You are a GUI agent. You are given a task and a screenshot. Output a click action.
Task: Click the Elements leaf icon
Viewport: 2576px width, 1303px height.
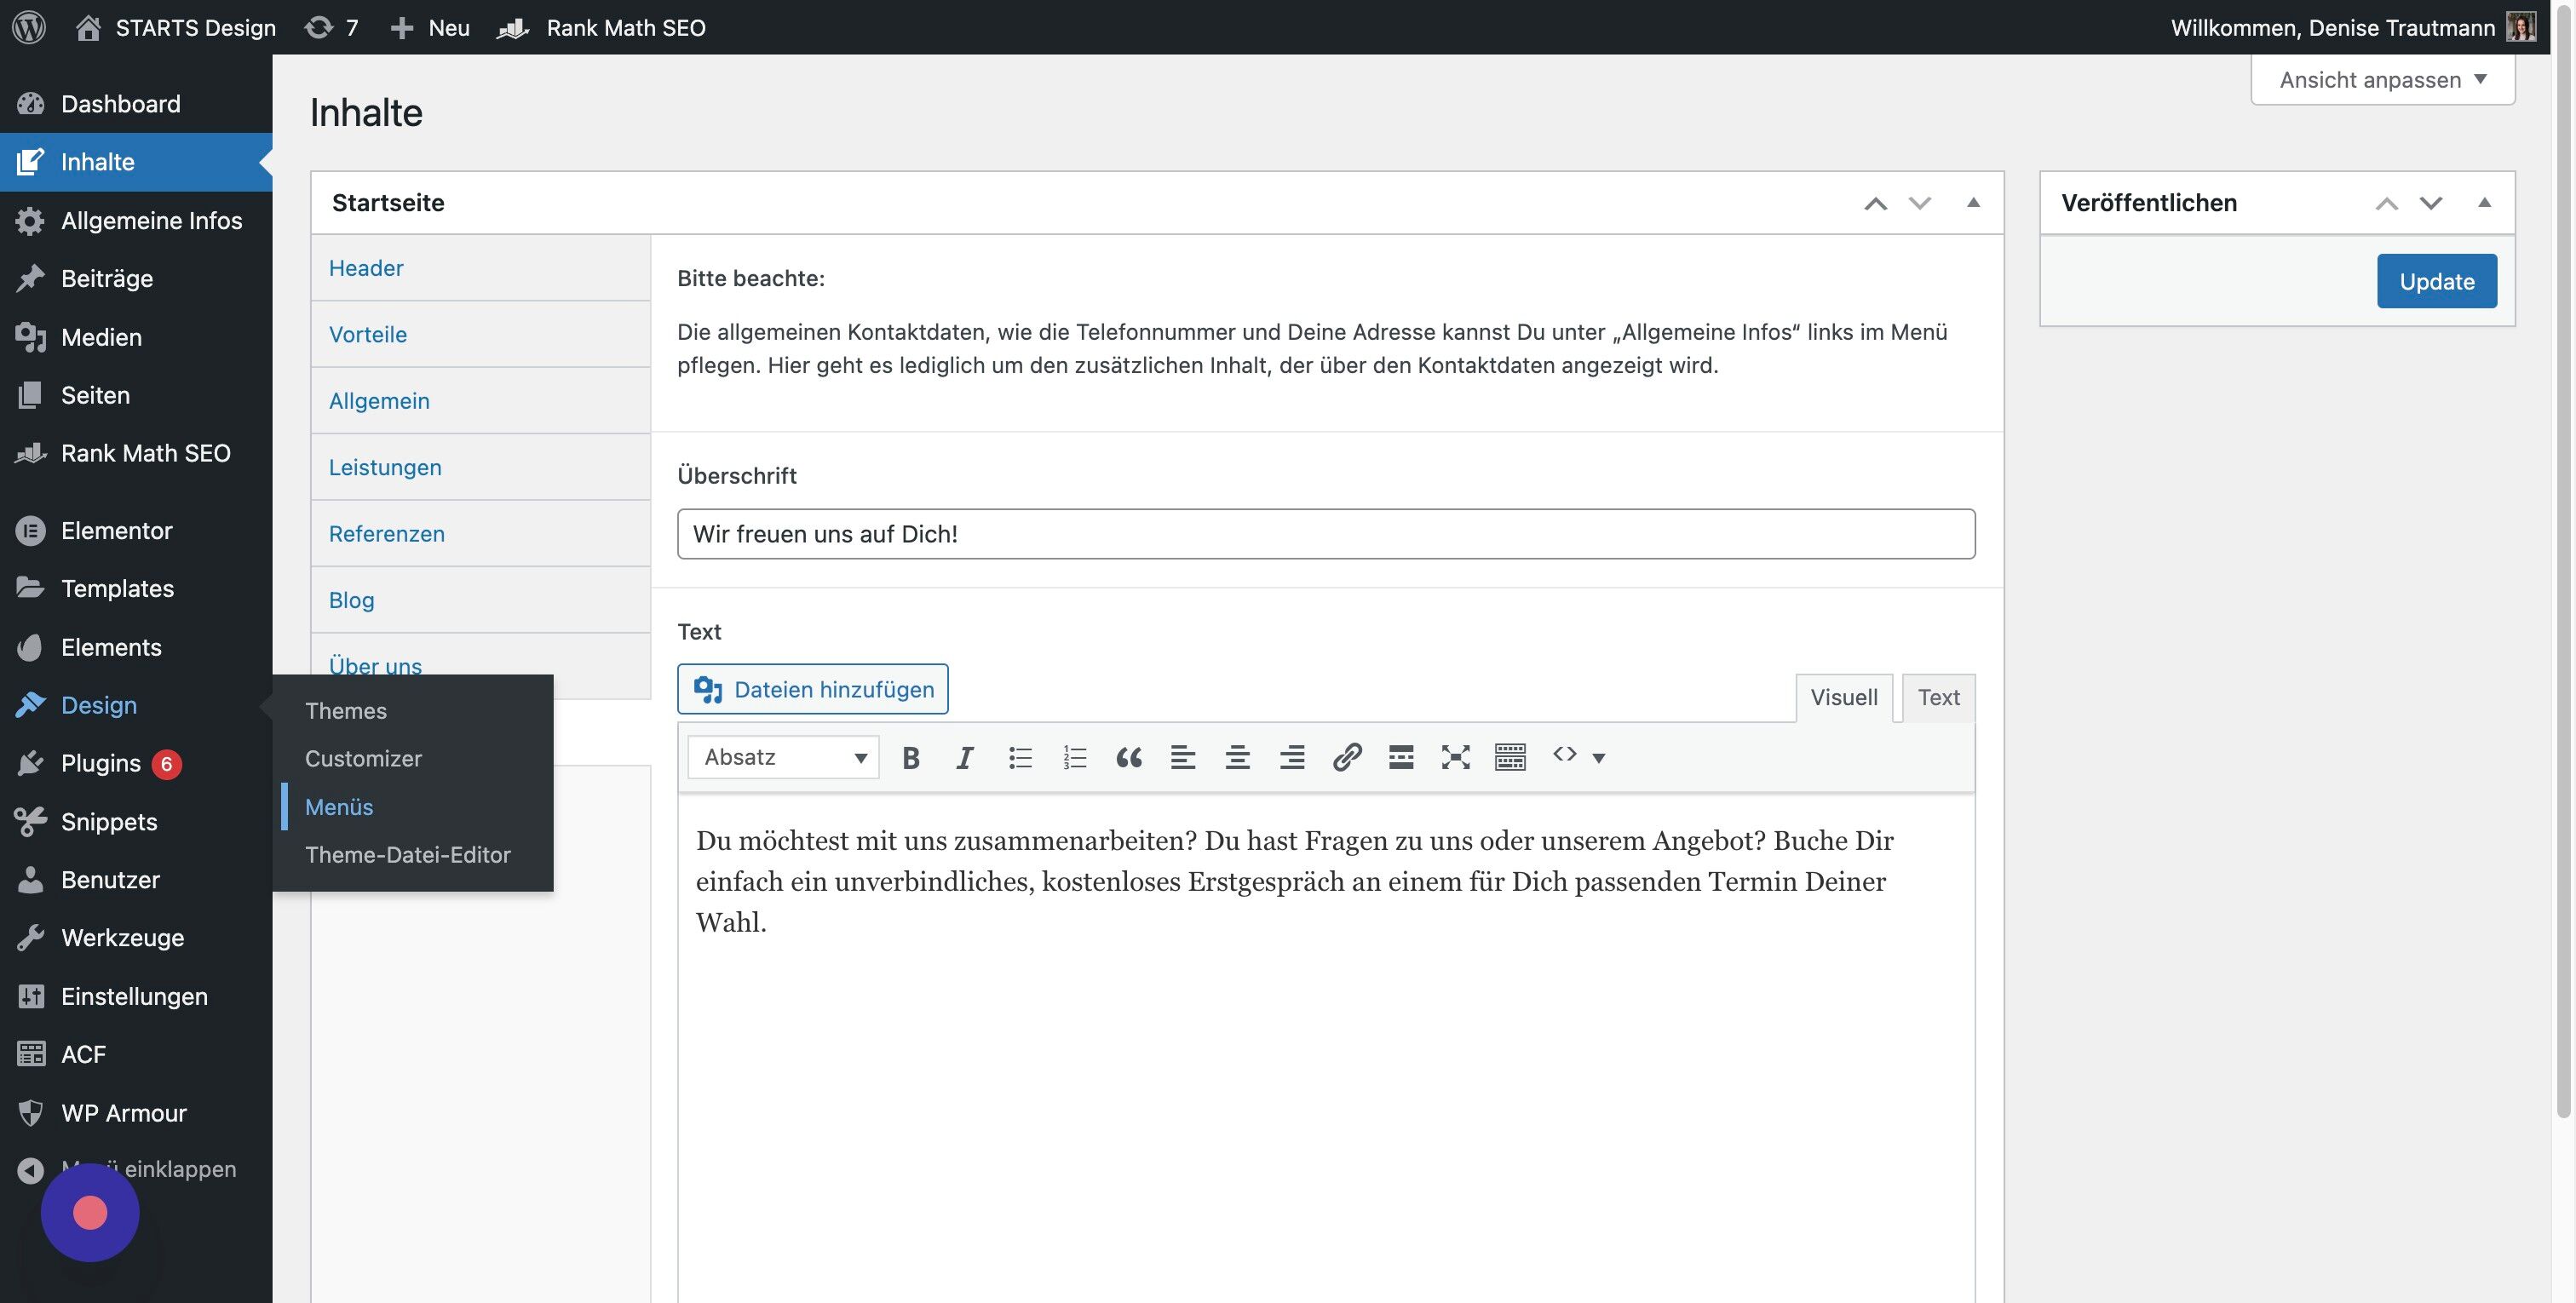point(31,647)
